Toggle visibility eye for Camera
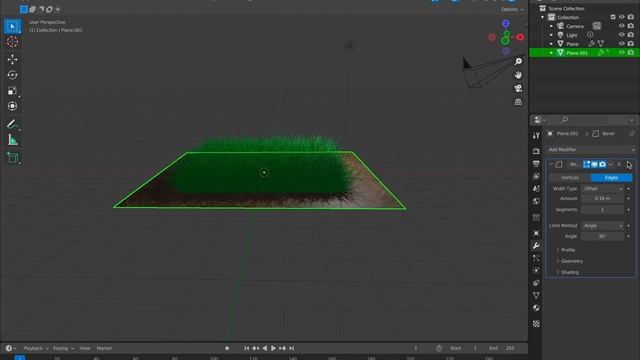The height and width of the screenshot is (360, 640). (622, 26)
